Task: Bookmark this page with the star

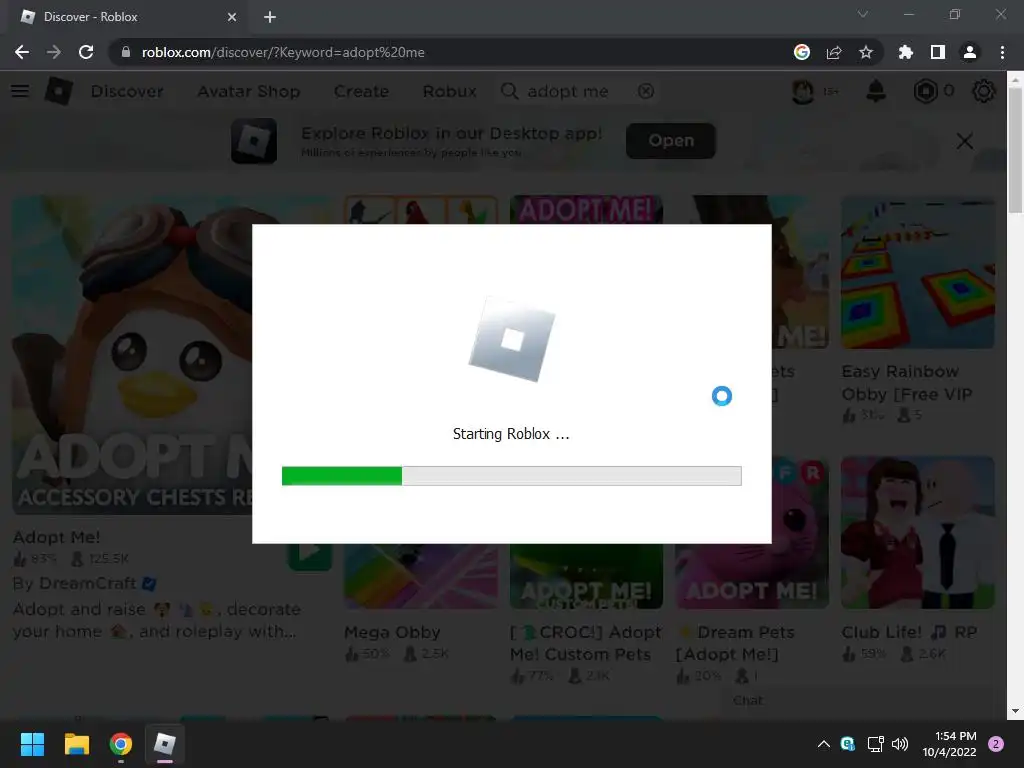Action: pyautogui.click(x=866, y=52)
